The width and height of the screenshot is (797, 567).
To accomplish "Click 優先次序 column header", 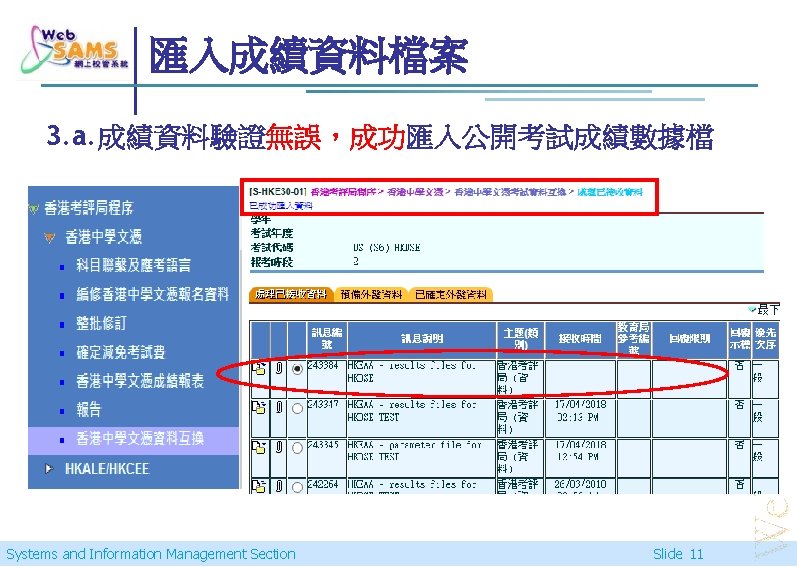I will coord(765,338).
